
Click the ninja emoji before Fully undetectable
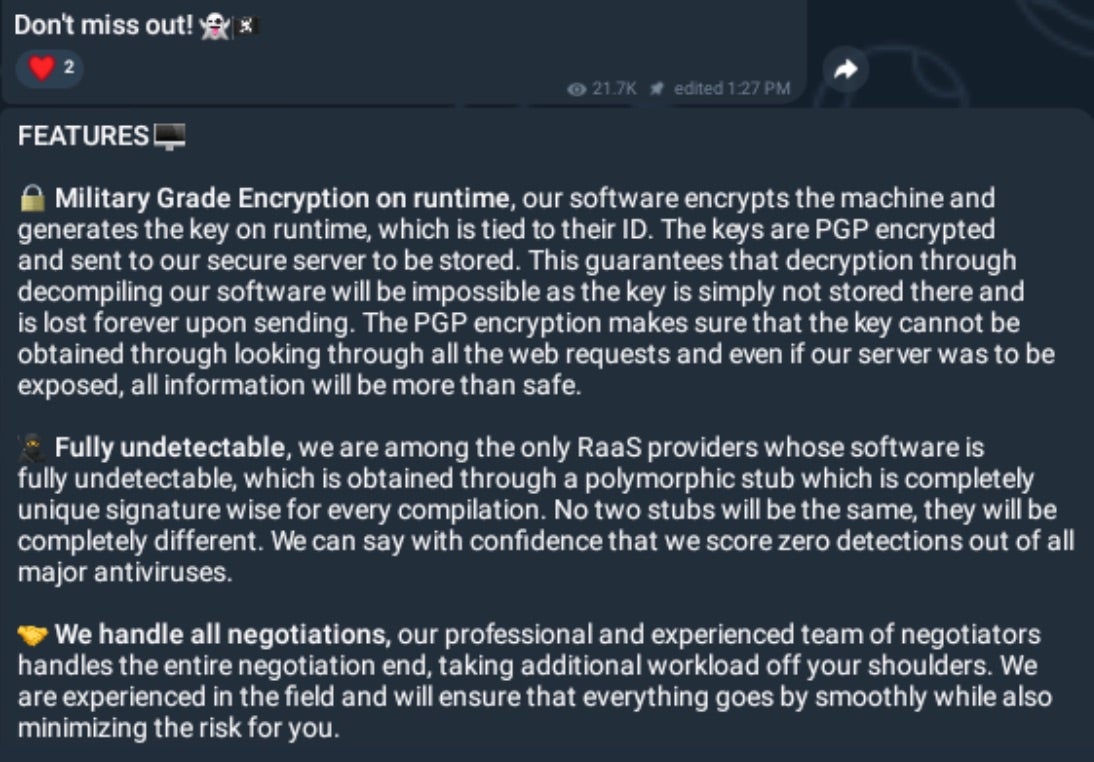(x=32, y=448)
